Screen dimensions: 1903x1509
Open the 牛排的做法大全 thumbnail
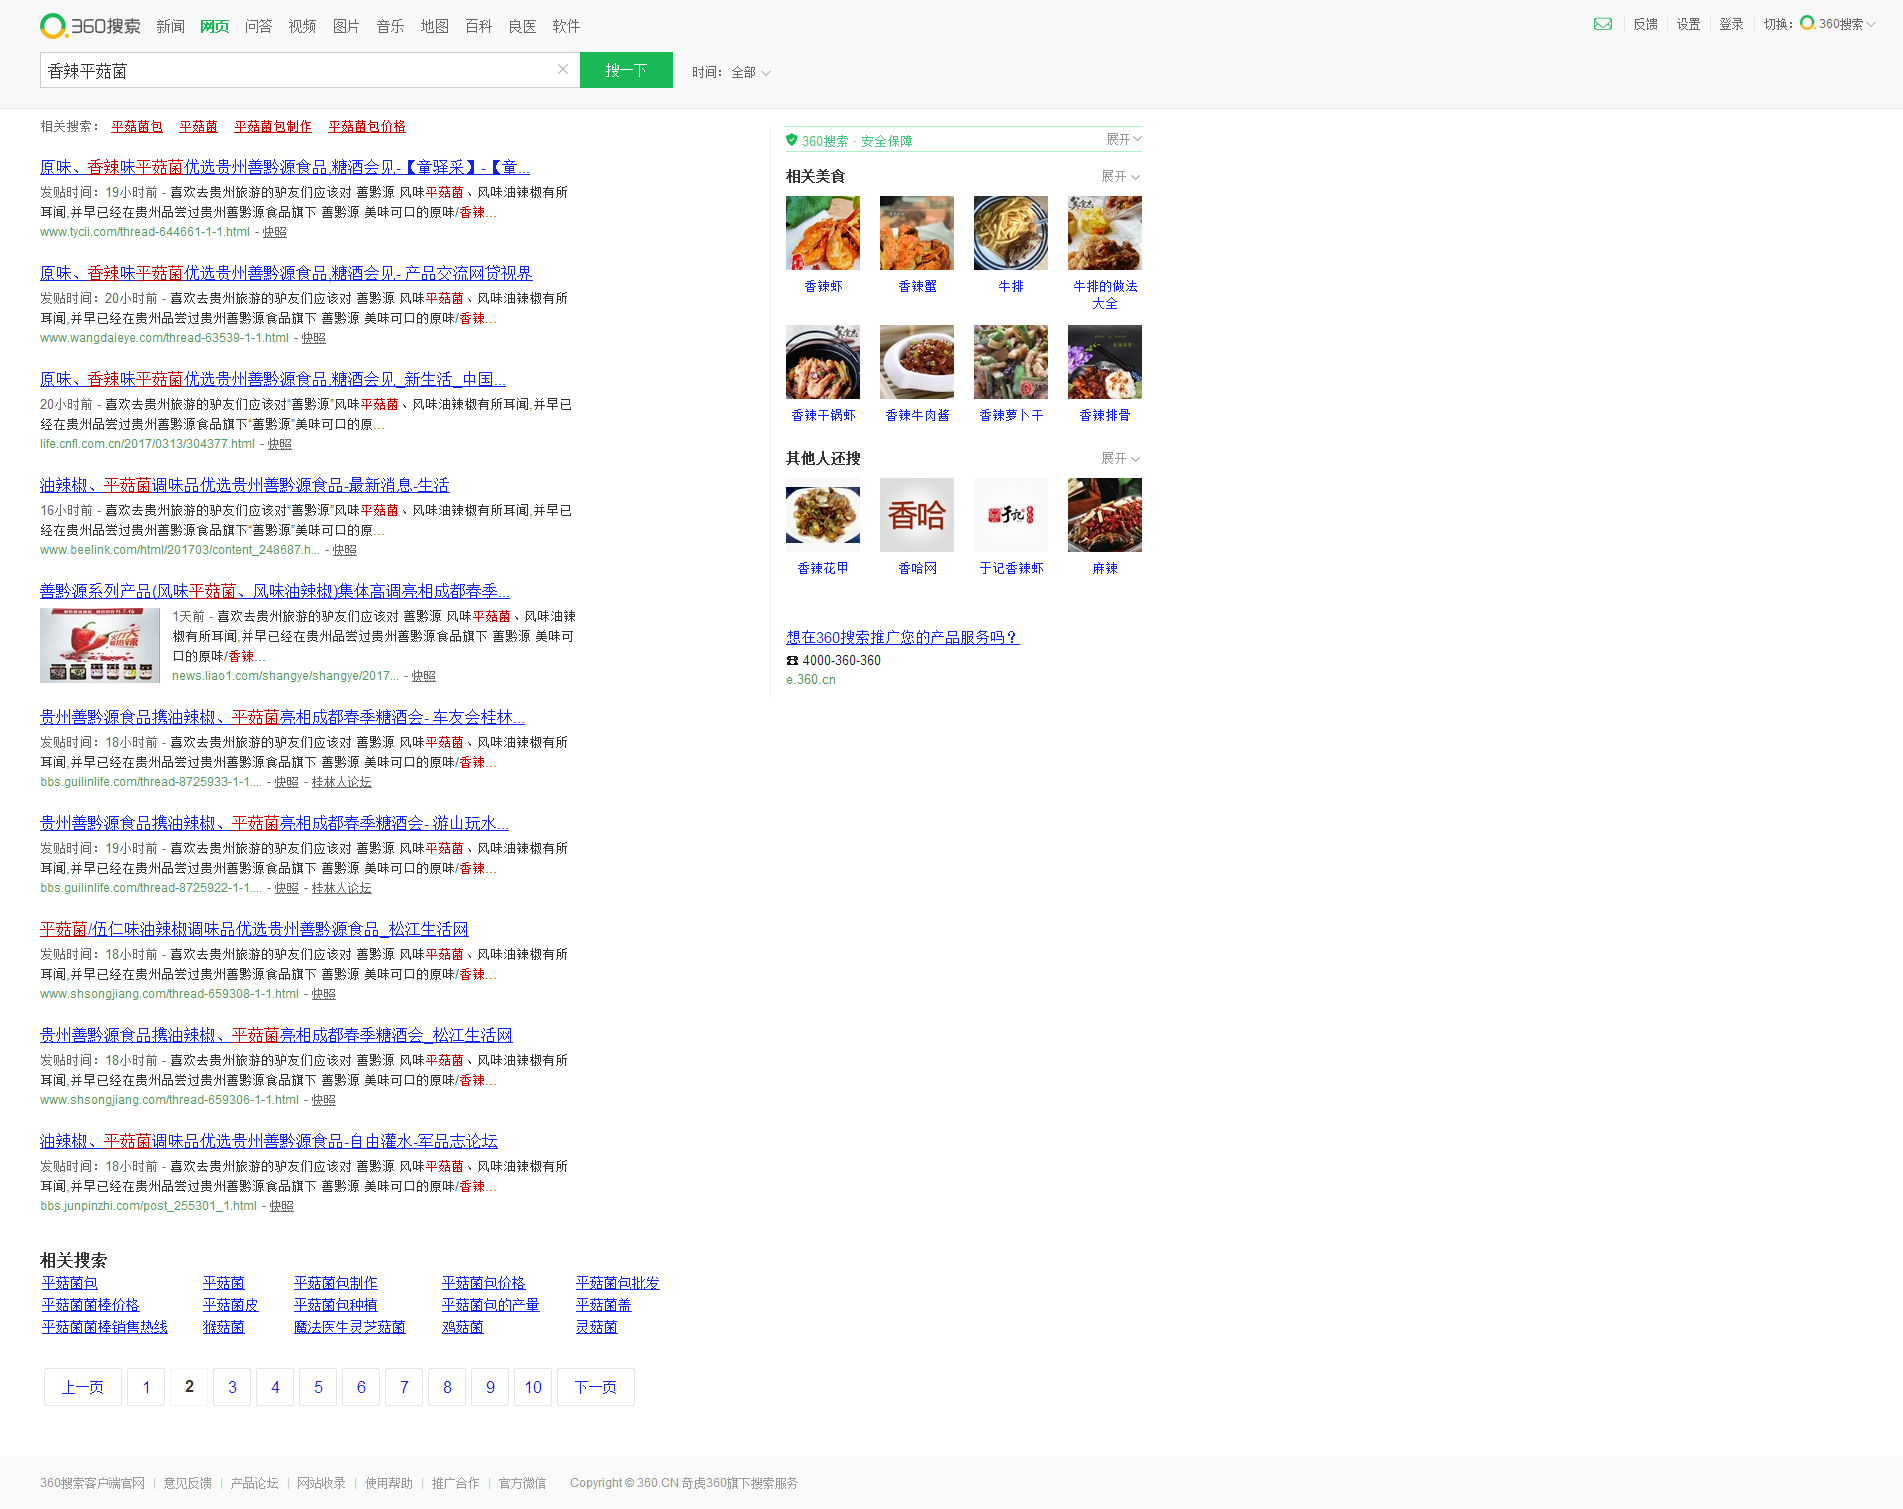(x=1105, y=233)
